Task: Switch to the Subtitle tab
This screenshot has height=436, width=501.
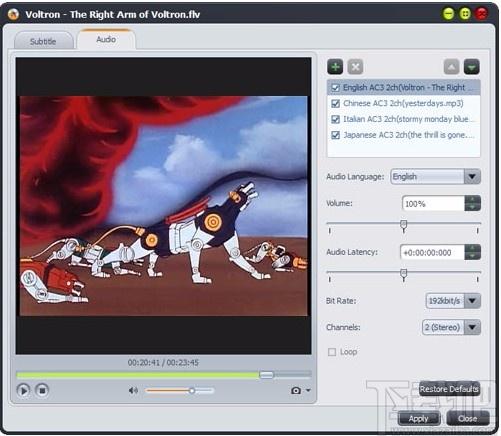Action: pos(43,41)
